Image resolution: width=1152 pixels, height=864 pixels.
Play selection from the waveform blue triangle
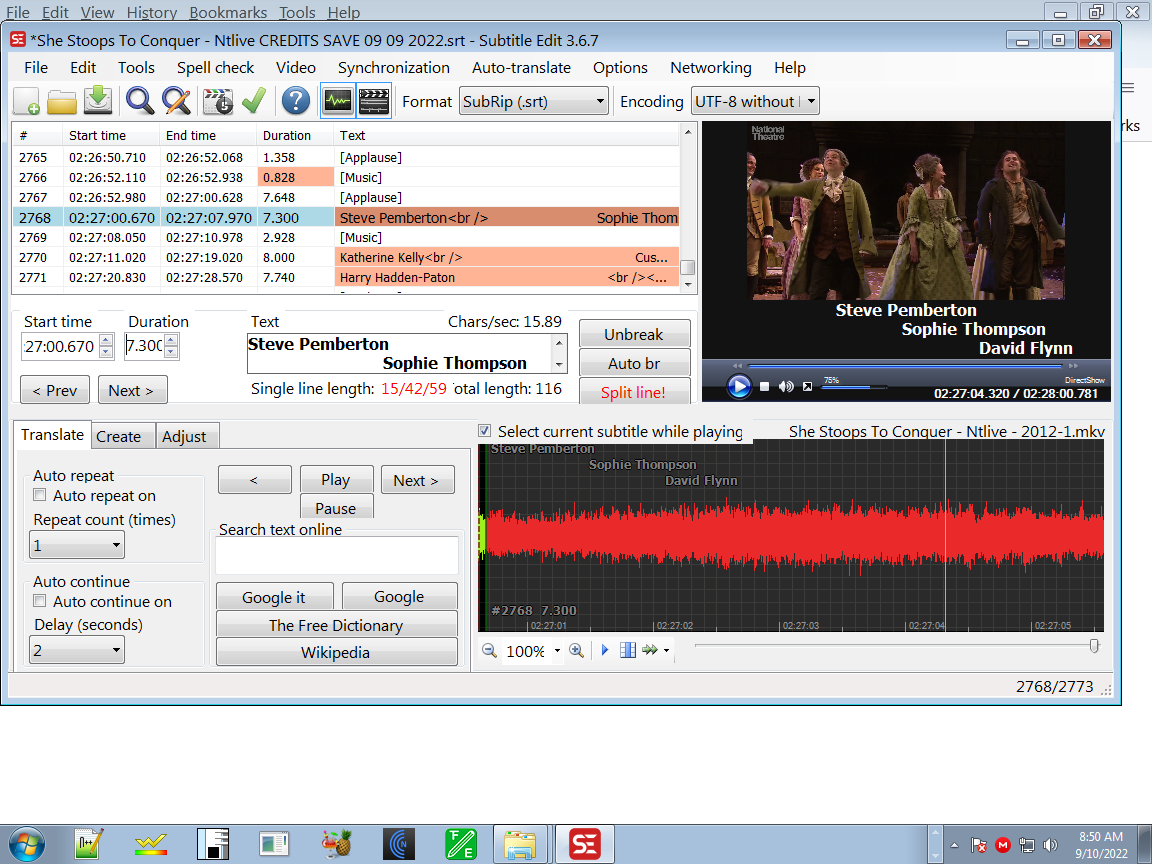click(x=605, y=649)
